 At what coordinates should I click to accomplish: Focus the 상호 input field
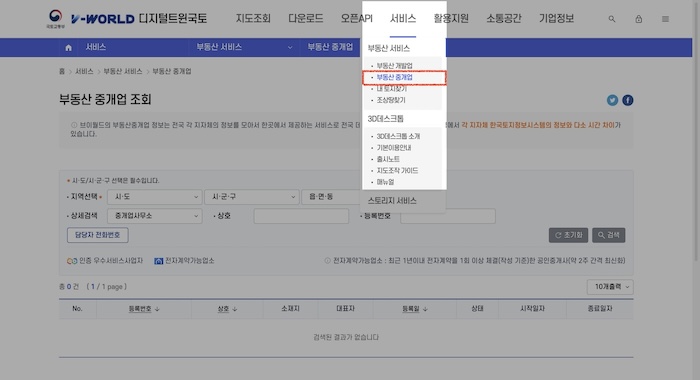(x=301, y=216)
